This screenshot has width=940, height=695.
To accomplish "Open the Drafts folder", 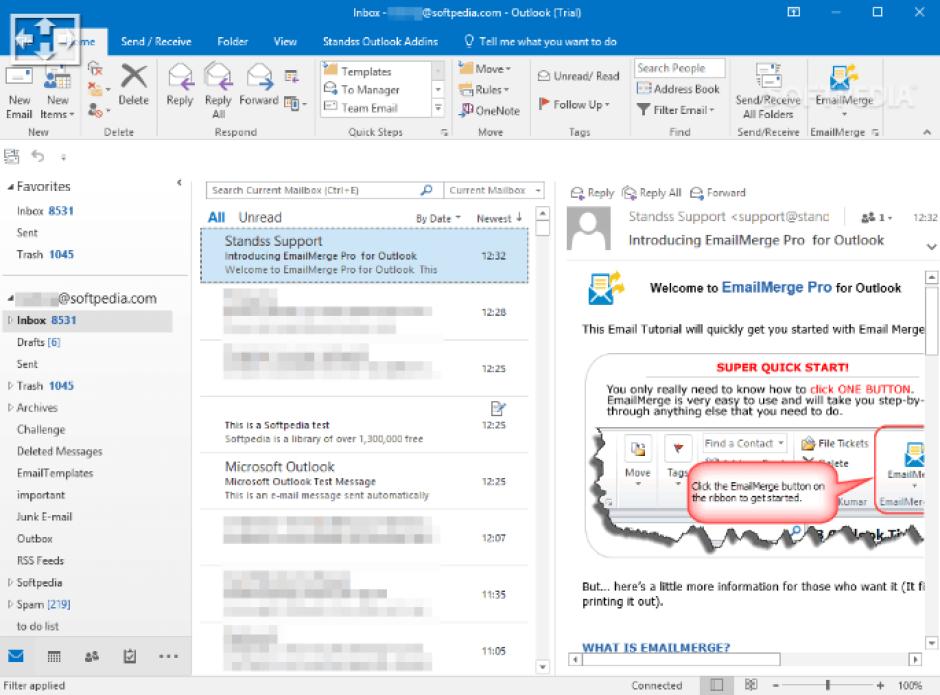I will 38,342.
